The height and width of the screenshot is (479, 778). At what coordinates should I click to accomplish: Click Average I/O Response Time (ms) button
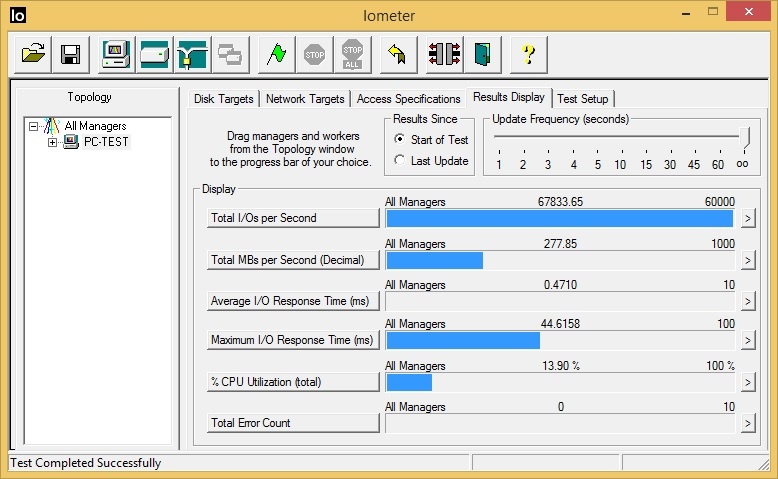click(x=293, y=301)
